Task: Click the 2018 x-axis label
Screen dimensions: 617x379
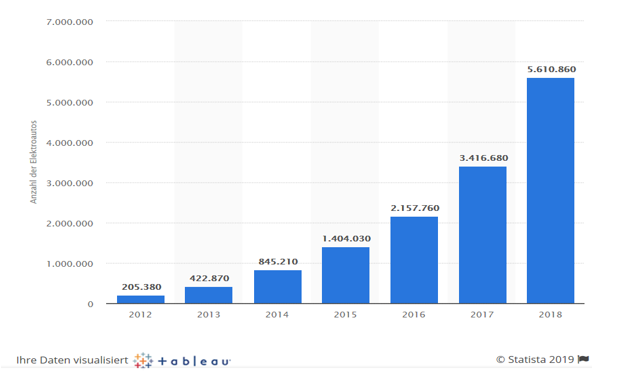Action: tap(550, 314)
